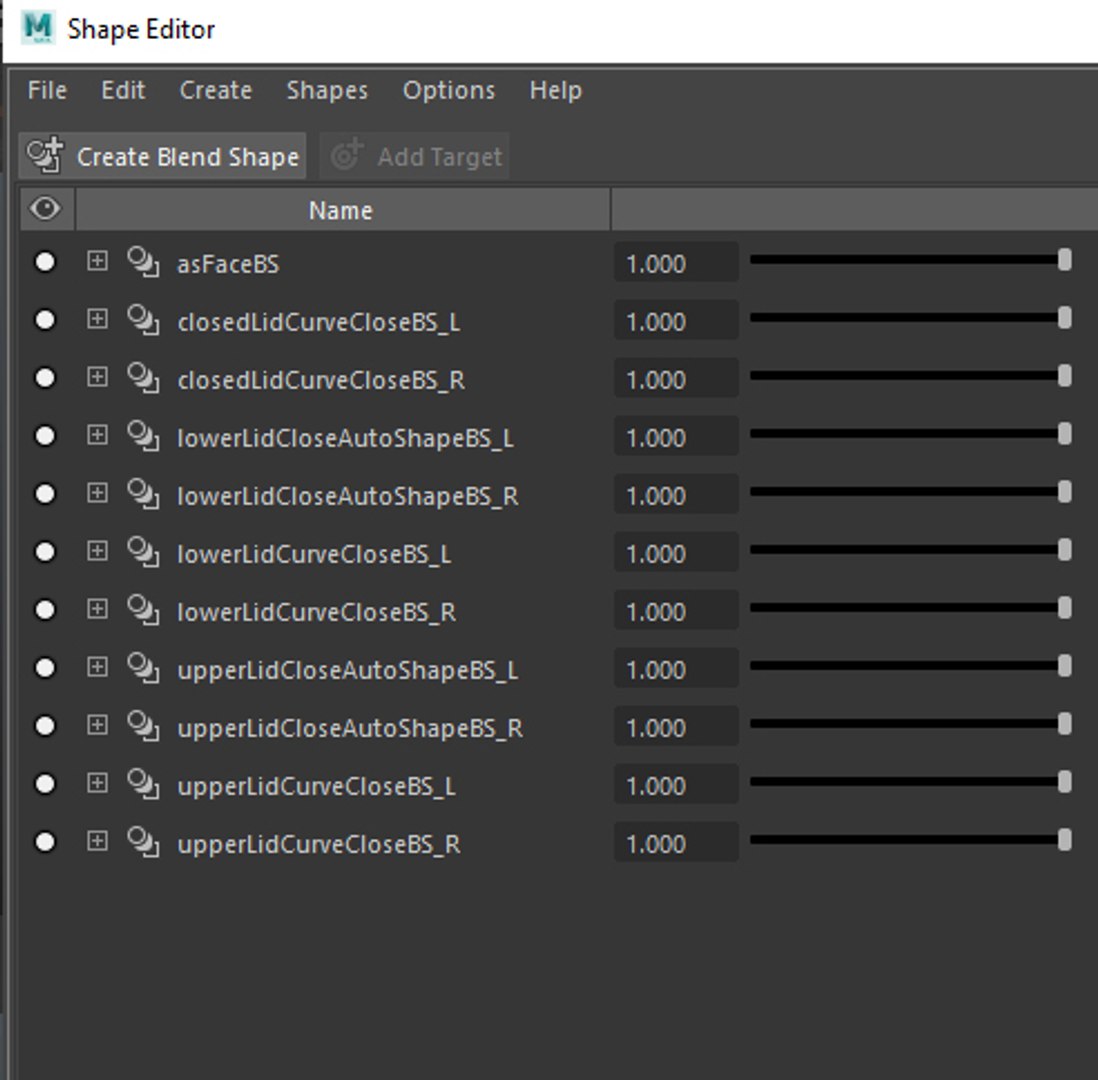
Task: Click the Add Target icon
Action: pos(347,155)
